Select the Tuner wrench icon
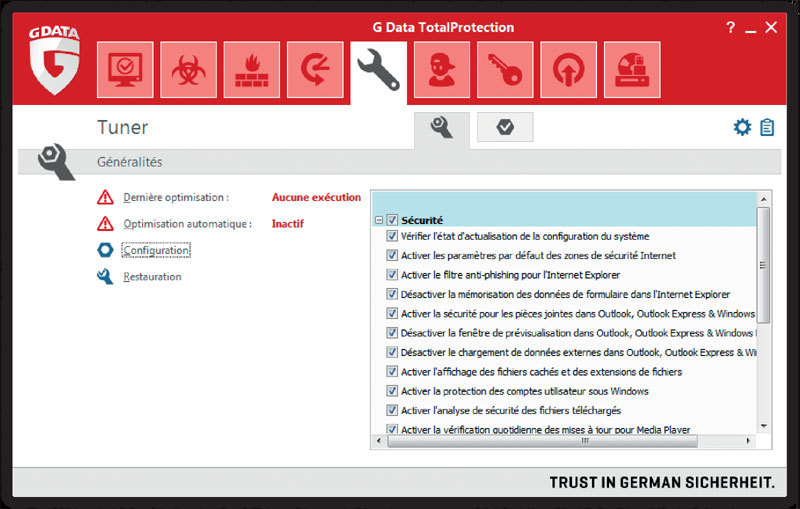Image resolution: width=800 pixels, height=509 pixels. click(379, 70)
